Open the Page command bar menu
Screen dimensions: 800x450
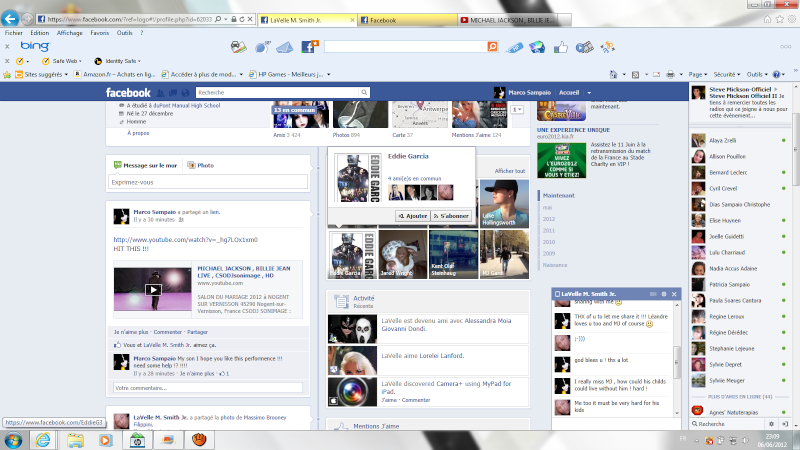point(697,74)
